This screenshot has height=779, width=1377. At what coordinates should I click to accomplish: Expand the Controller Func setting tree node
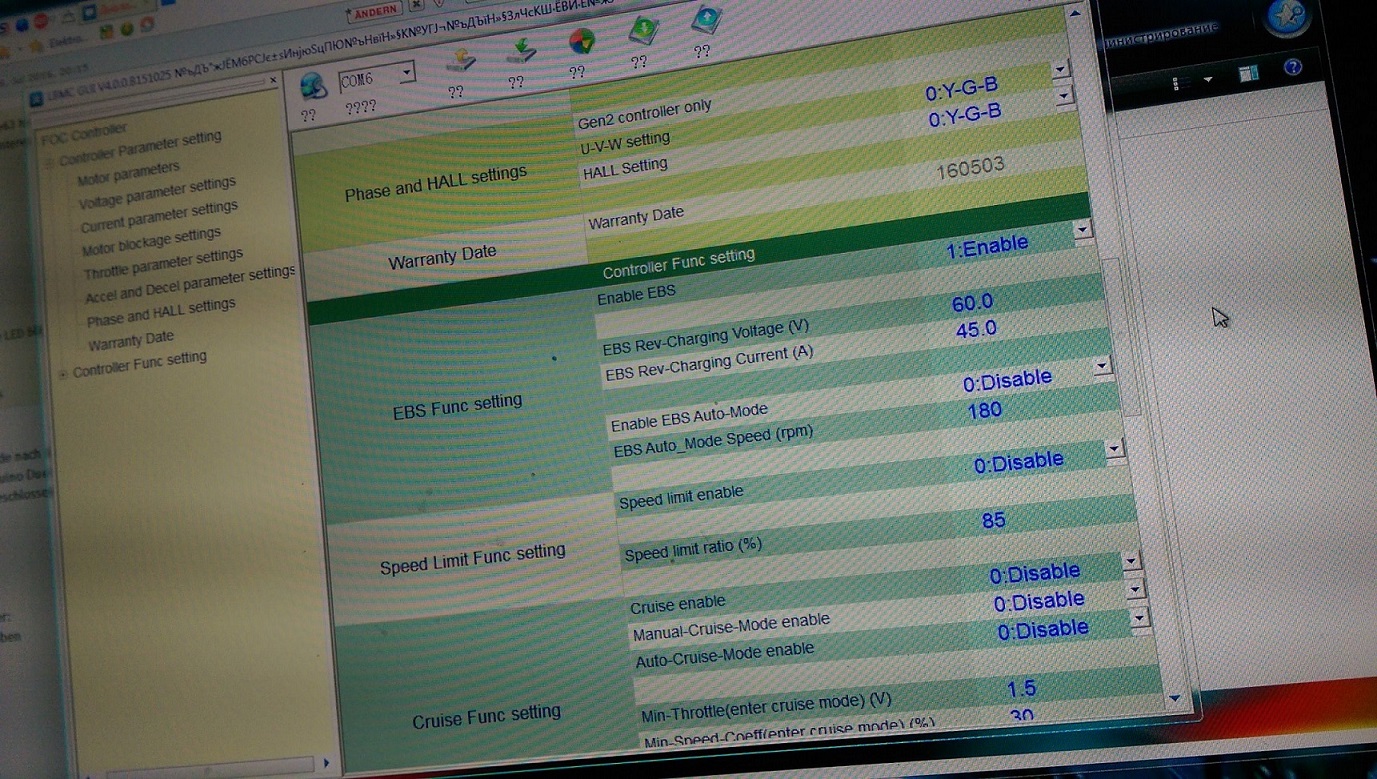coord(64,373)
